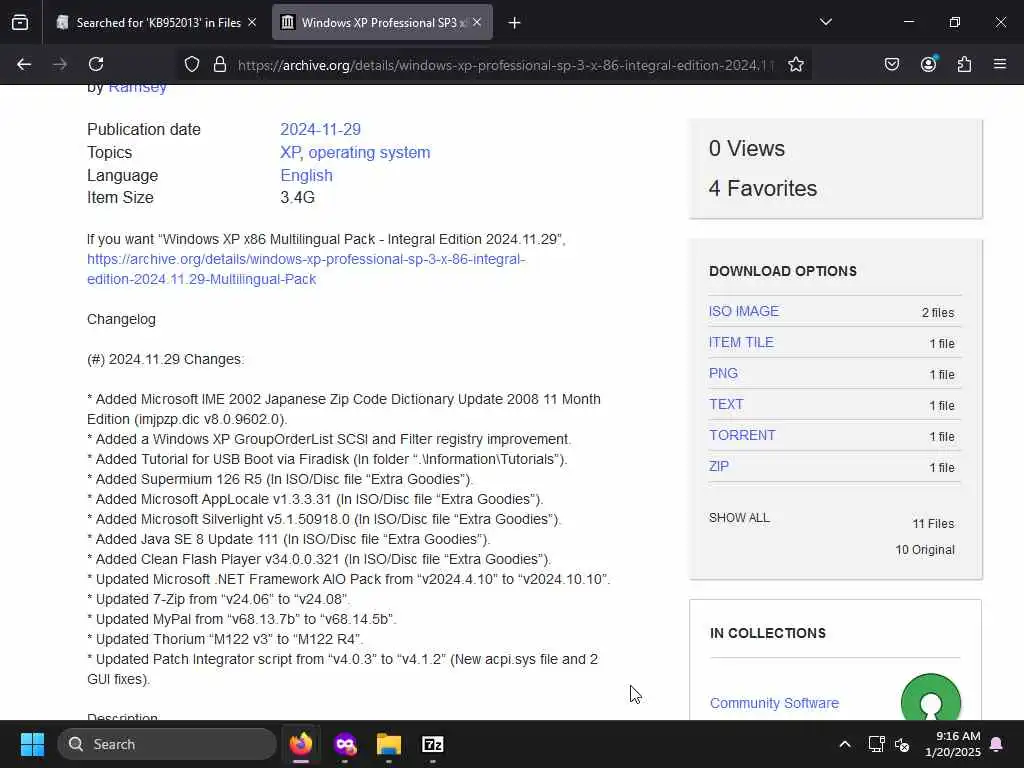Screen dimensions: 1024x768
Task: Click 'DOWNLOAD OPTIONS' heading
Action: 783,271
